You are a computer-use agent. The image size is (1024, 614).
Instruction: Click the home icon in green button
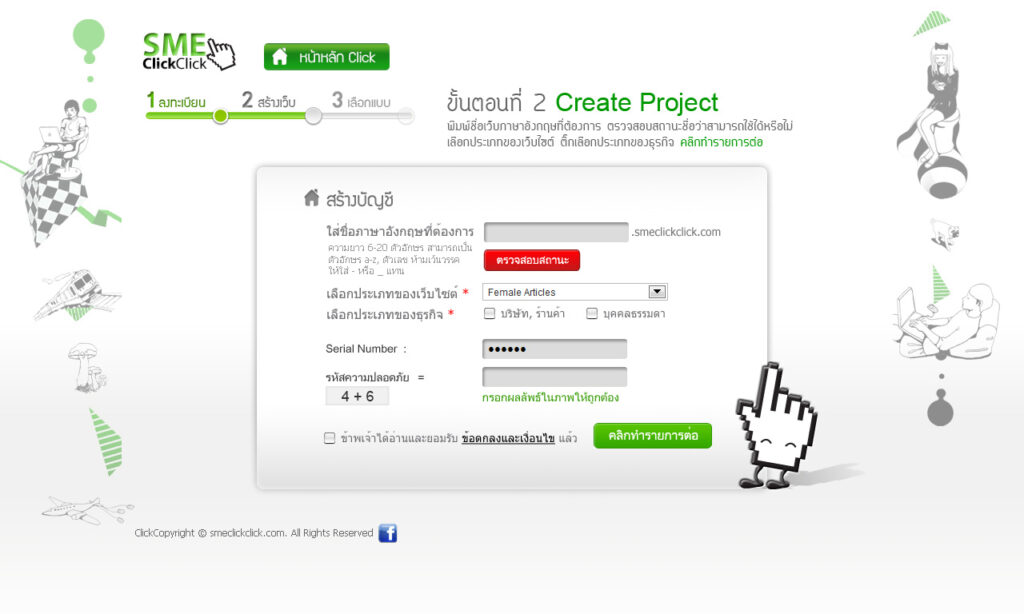(x=280, y=57)
